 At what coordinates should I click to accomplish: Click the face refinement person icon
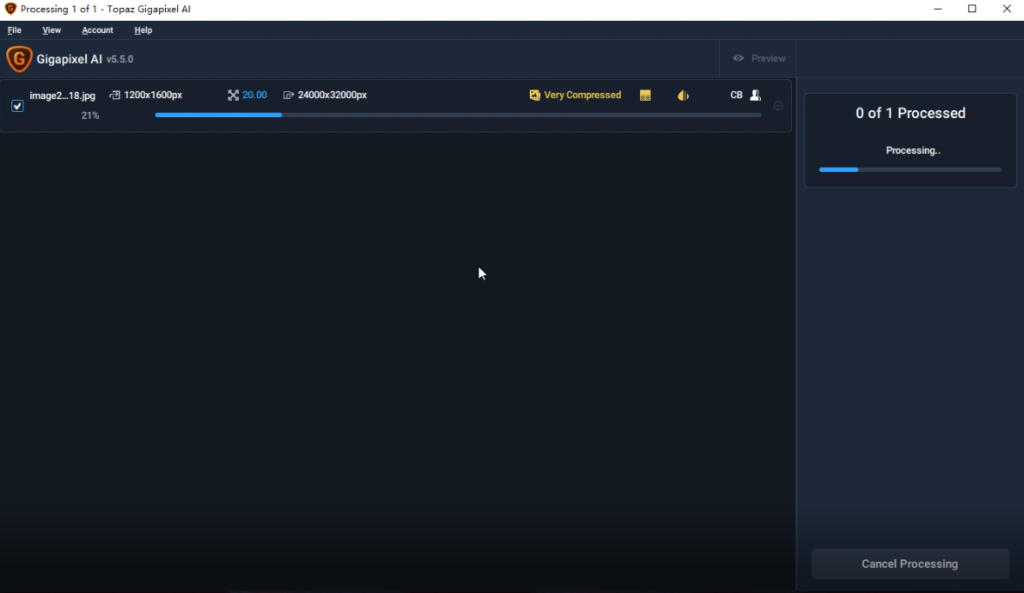756,95
